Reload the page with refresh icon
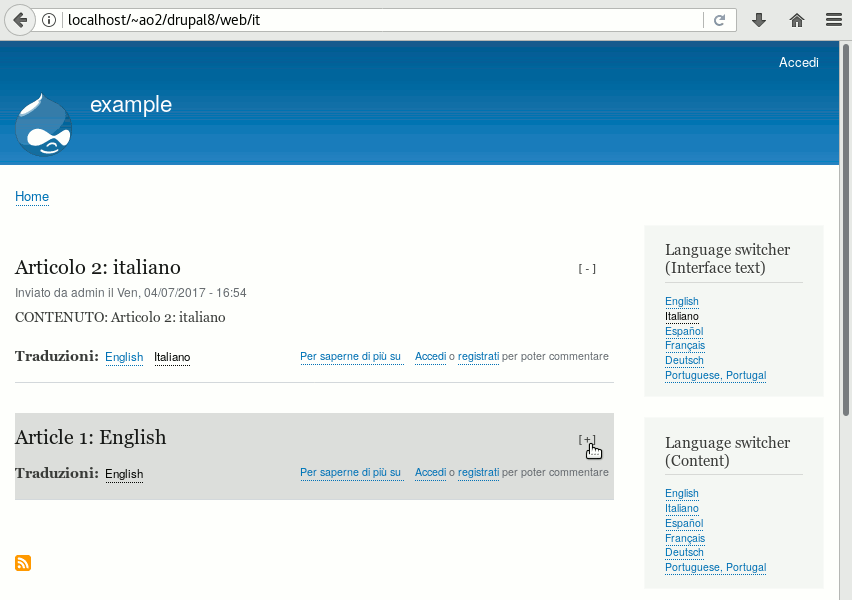Screen dimensions: 852x600 [x=719, y=21]
